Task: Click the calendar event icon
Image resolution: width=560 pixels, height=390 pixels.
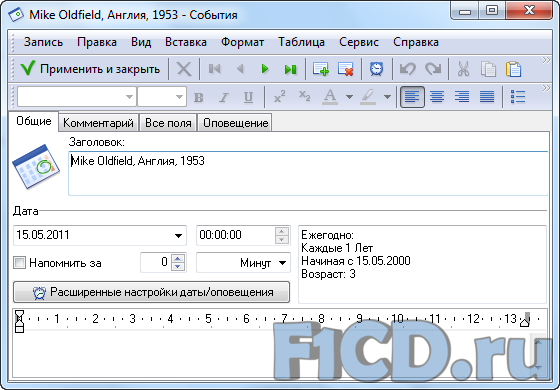Action: point(36,166)
